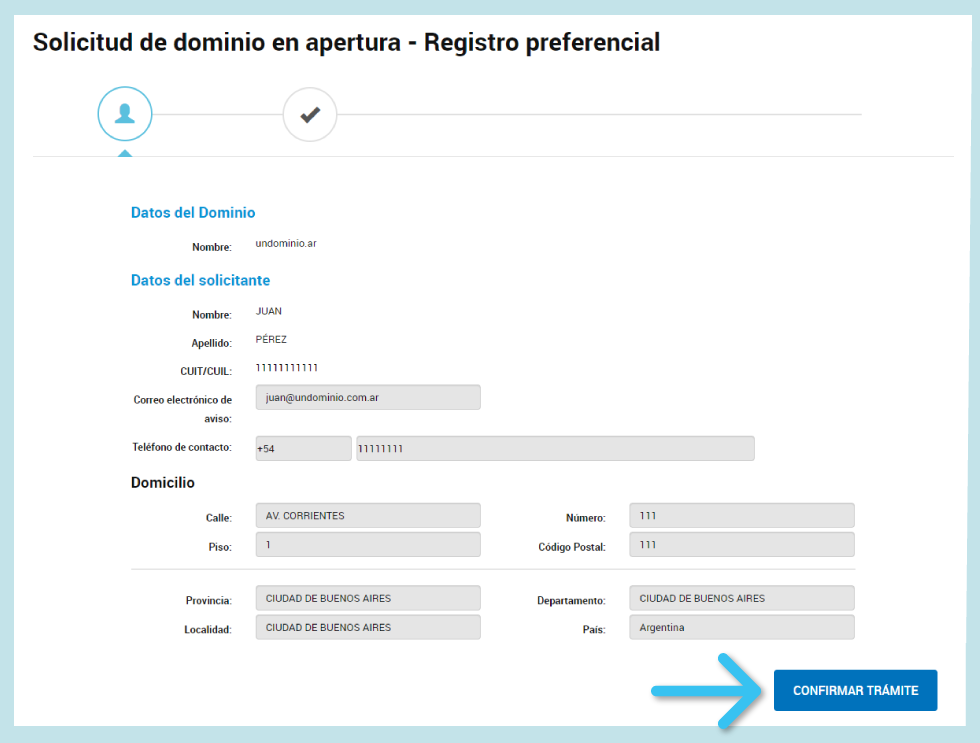Click the Datos del Dominio heading
The width and height of the screenshot is (980, 743).
(x=193, y=213)
